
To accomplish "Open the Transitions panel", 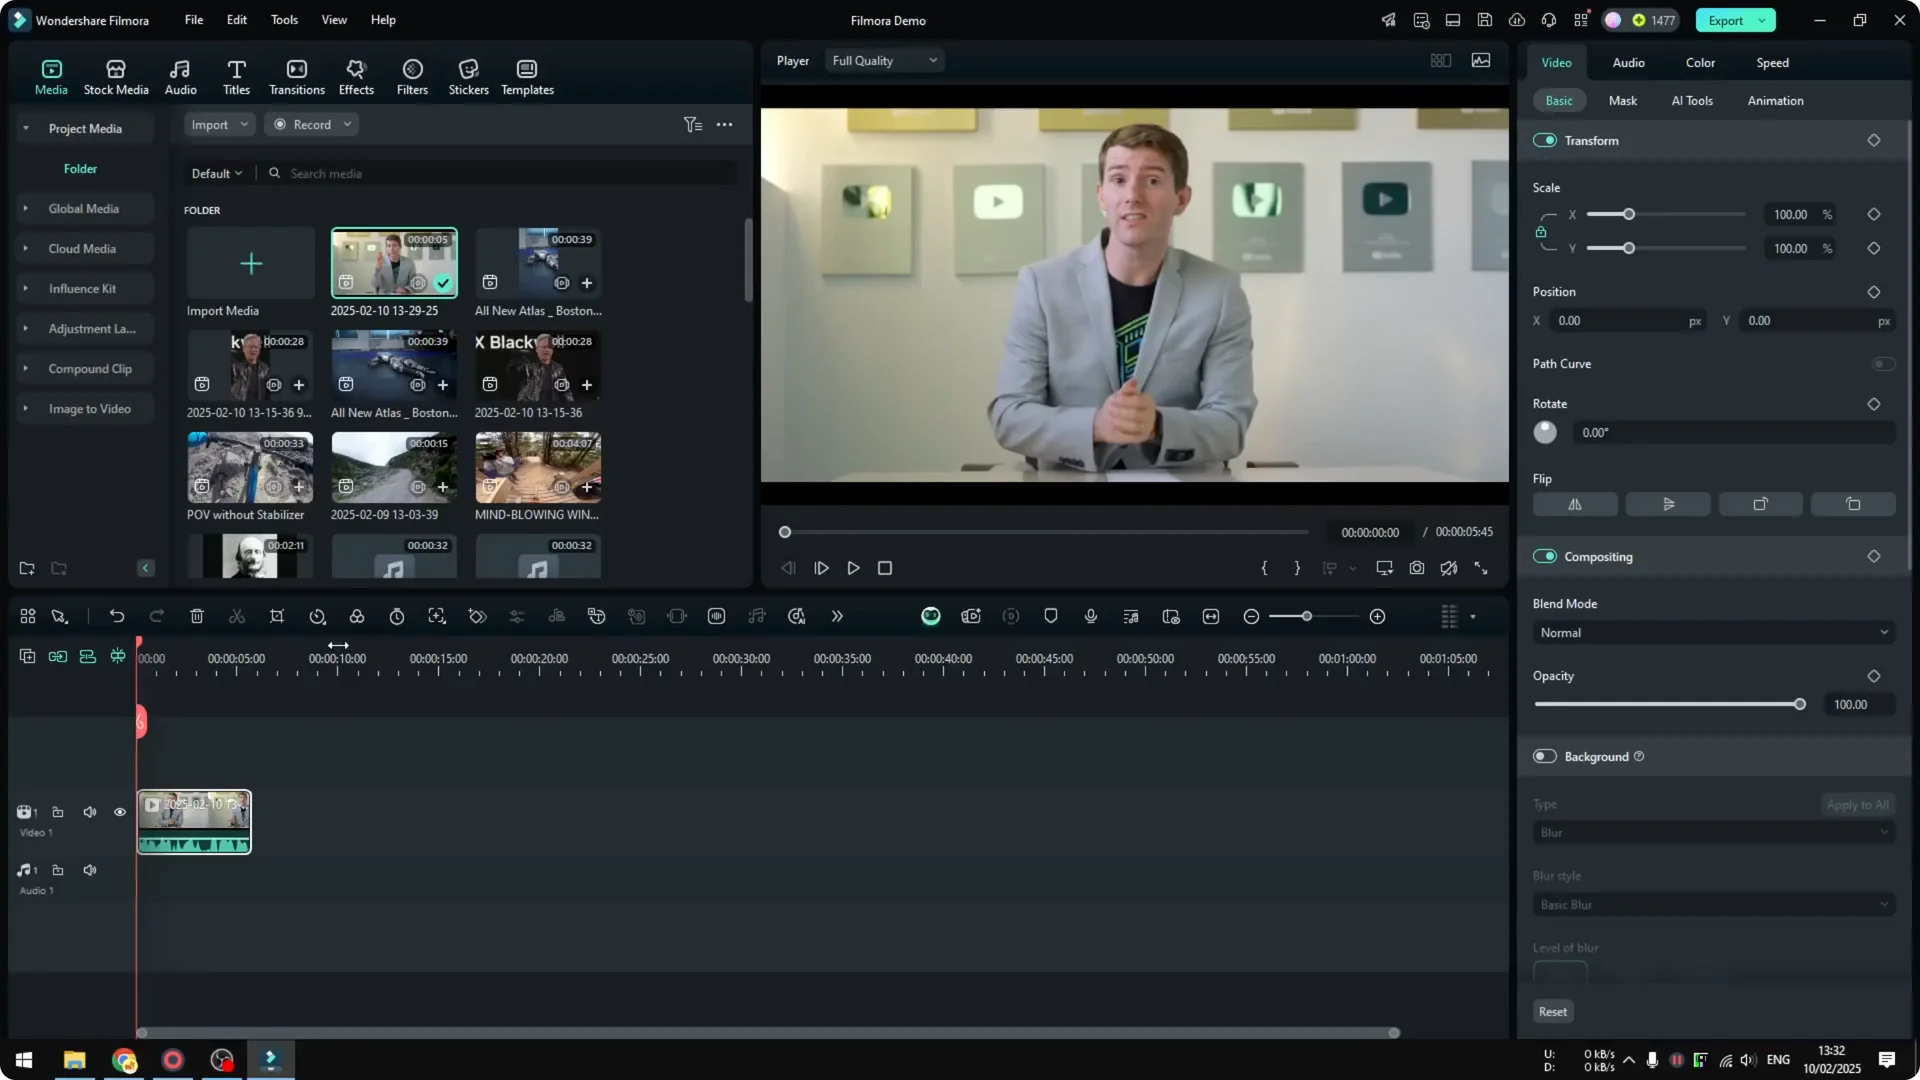I will click(296, 75).
